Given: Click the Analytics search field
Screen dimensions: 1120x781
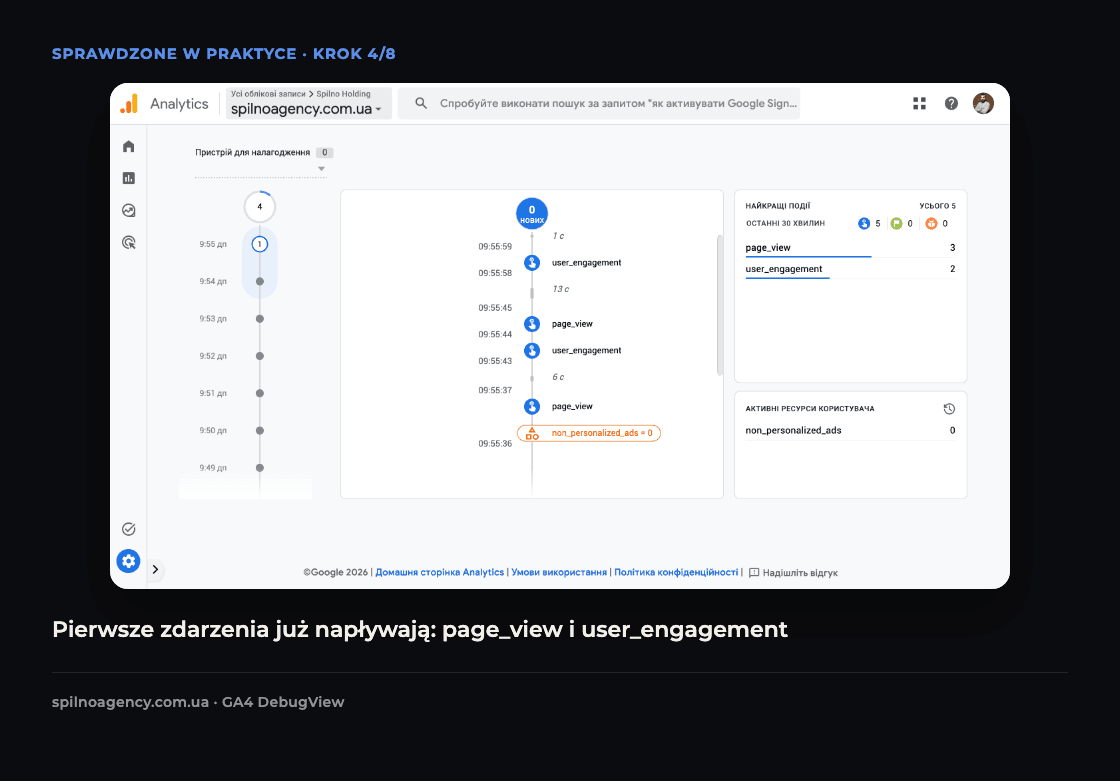Looking at the screenshot, I should [x=599, y=104].
